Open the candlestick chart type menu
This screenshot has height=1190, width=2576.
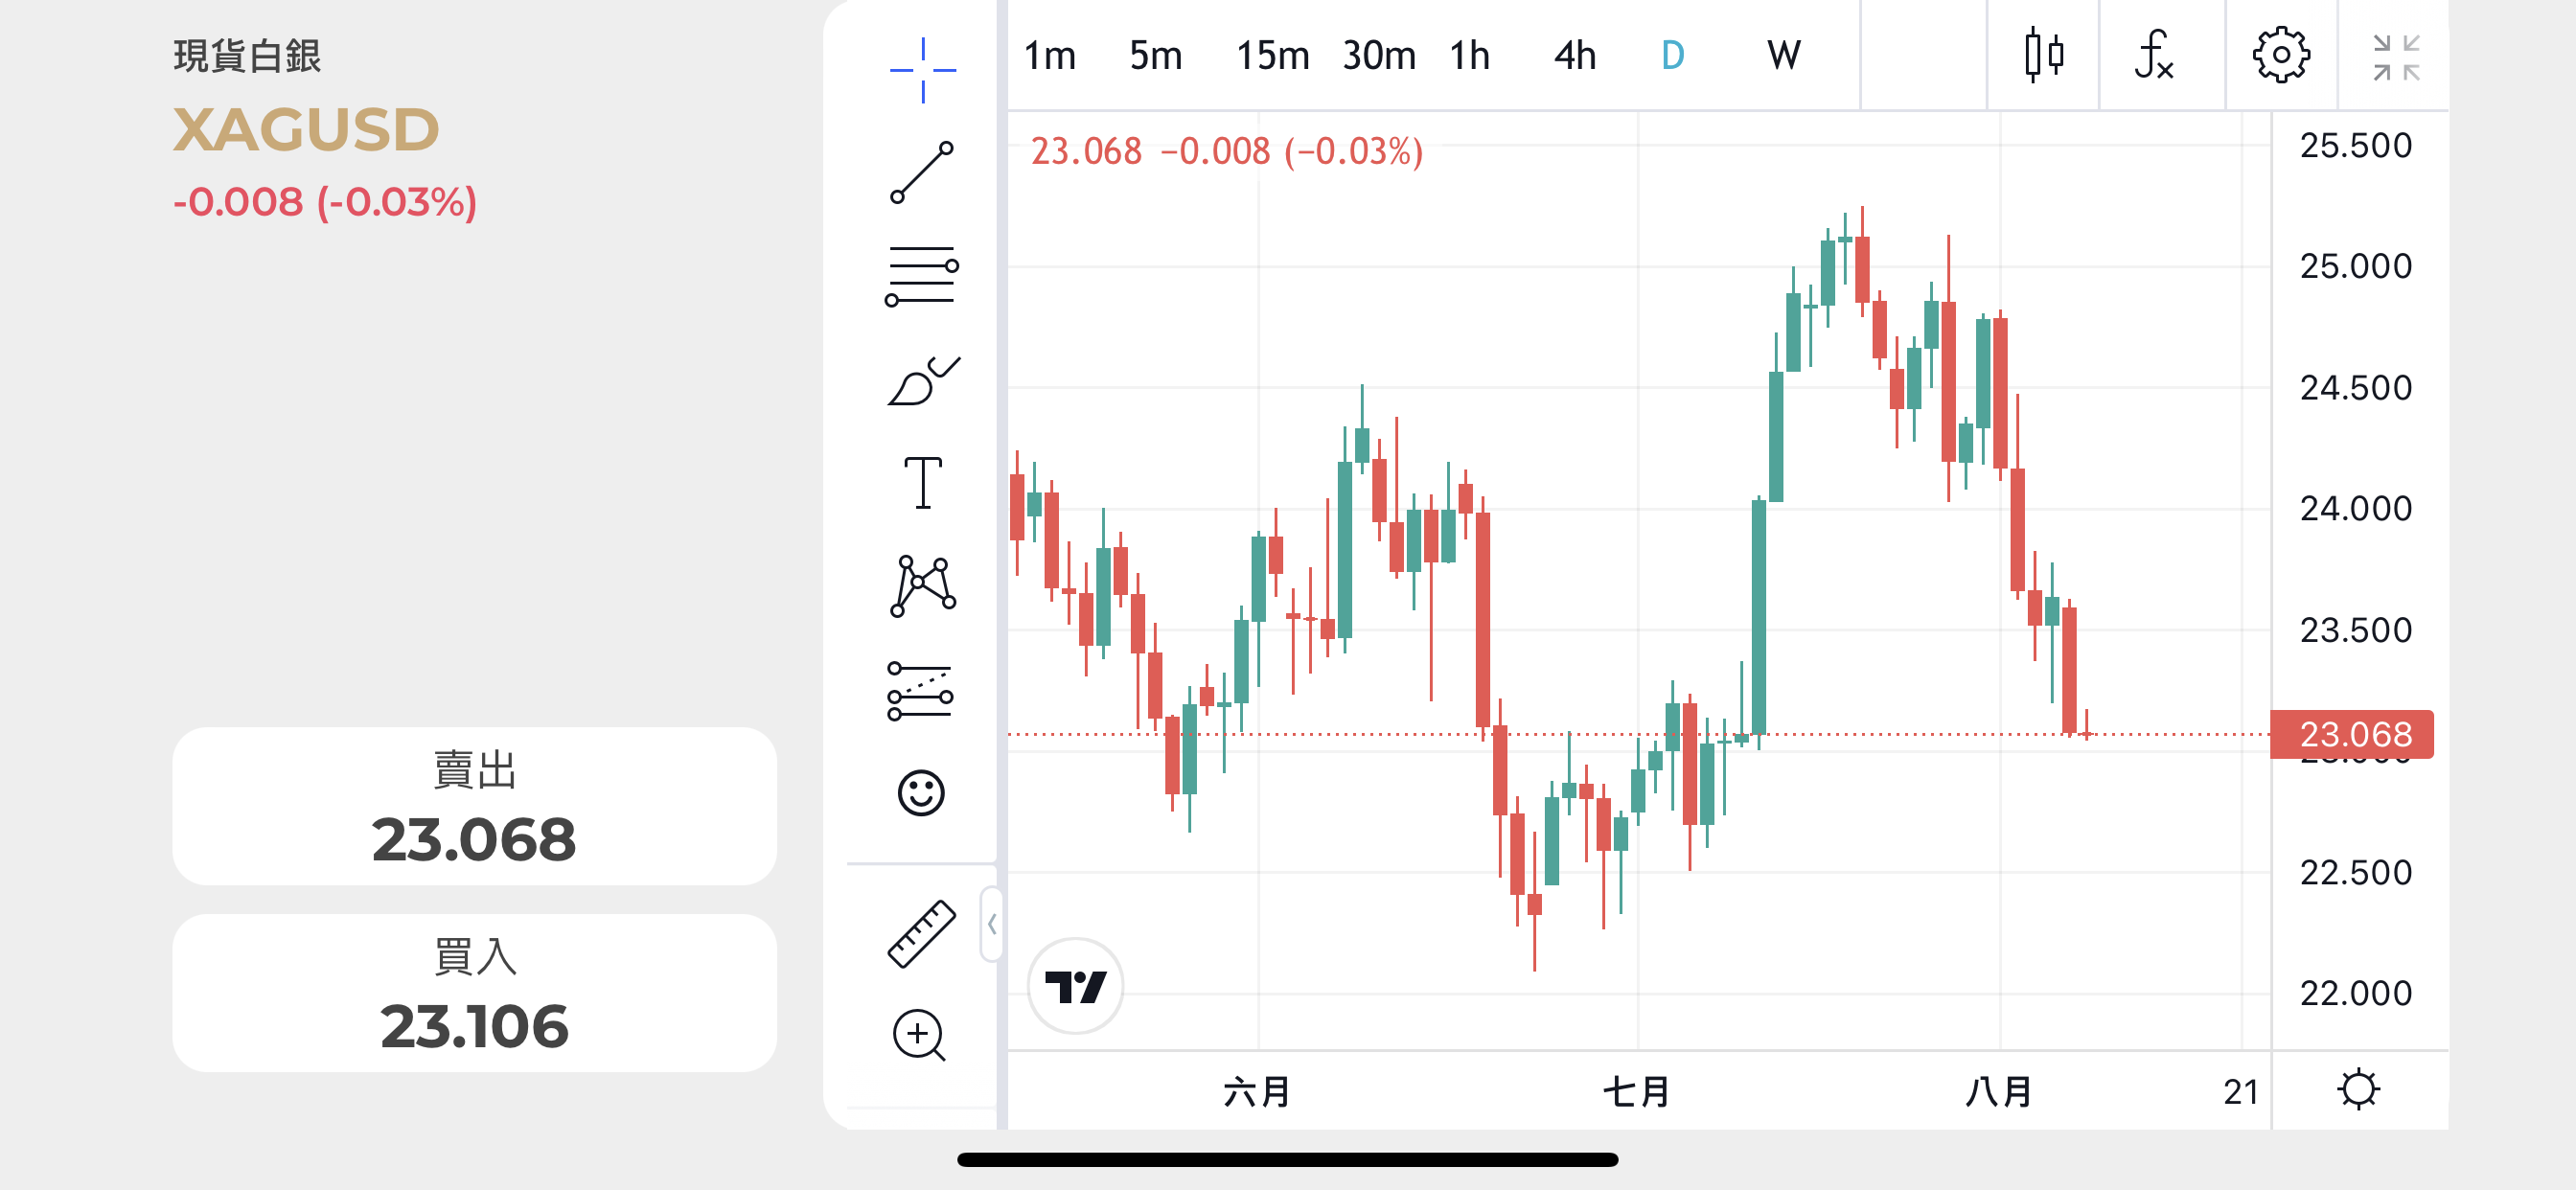(2043, 55)
